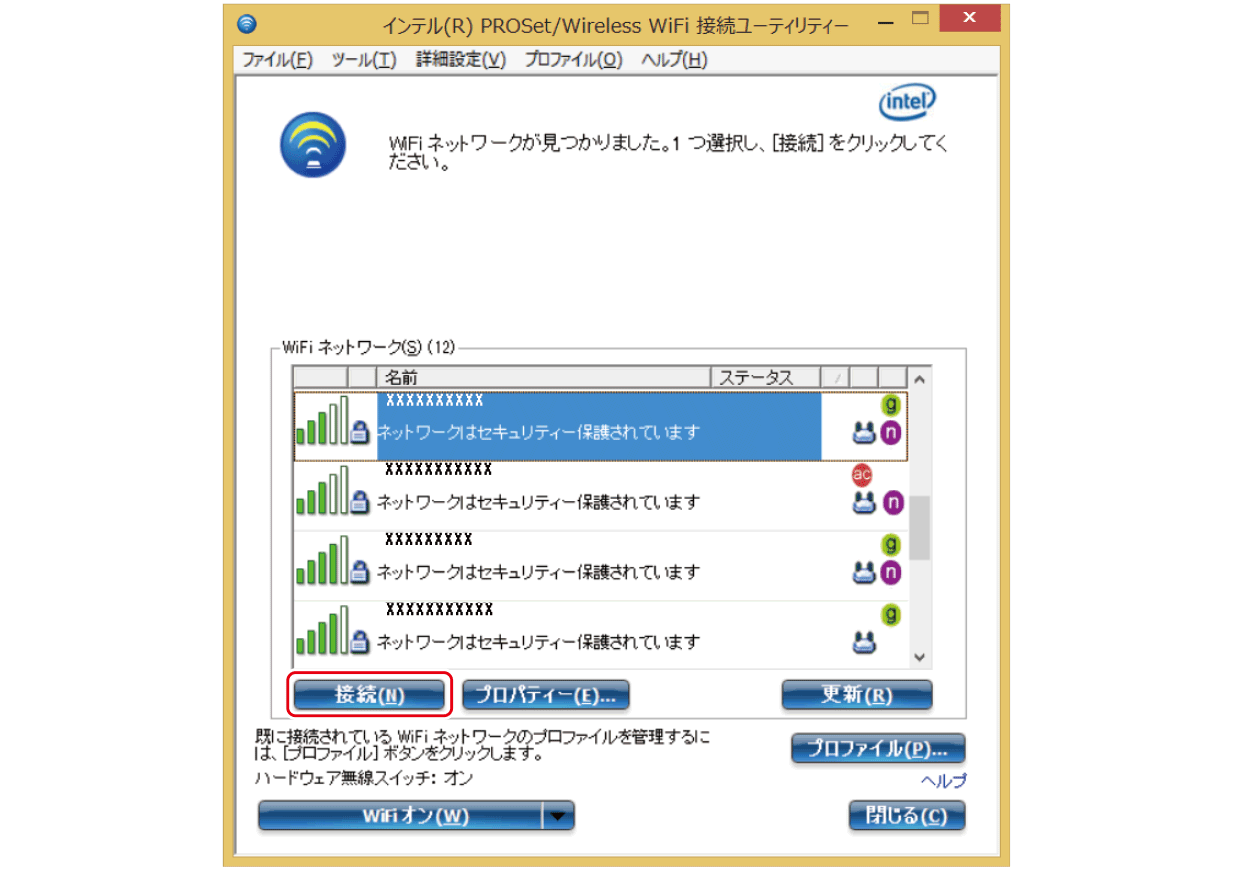
Task: Open the ヘルプ(H) menu
Action: 674,60
